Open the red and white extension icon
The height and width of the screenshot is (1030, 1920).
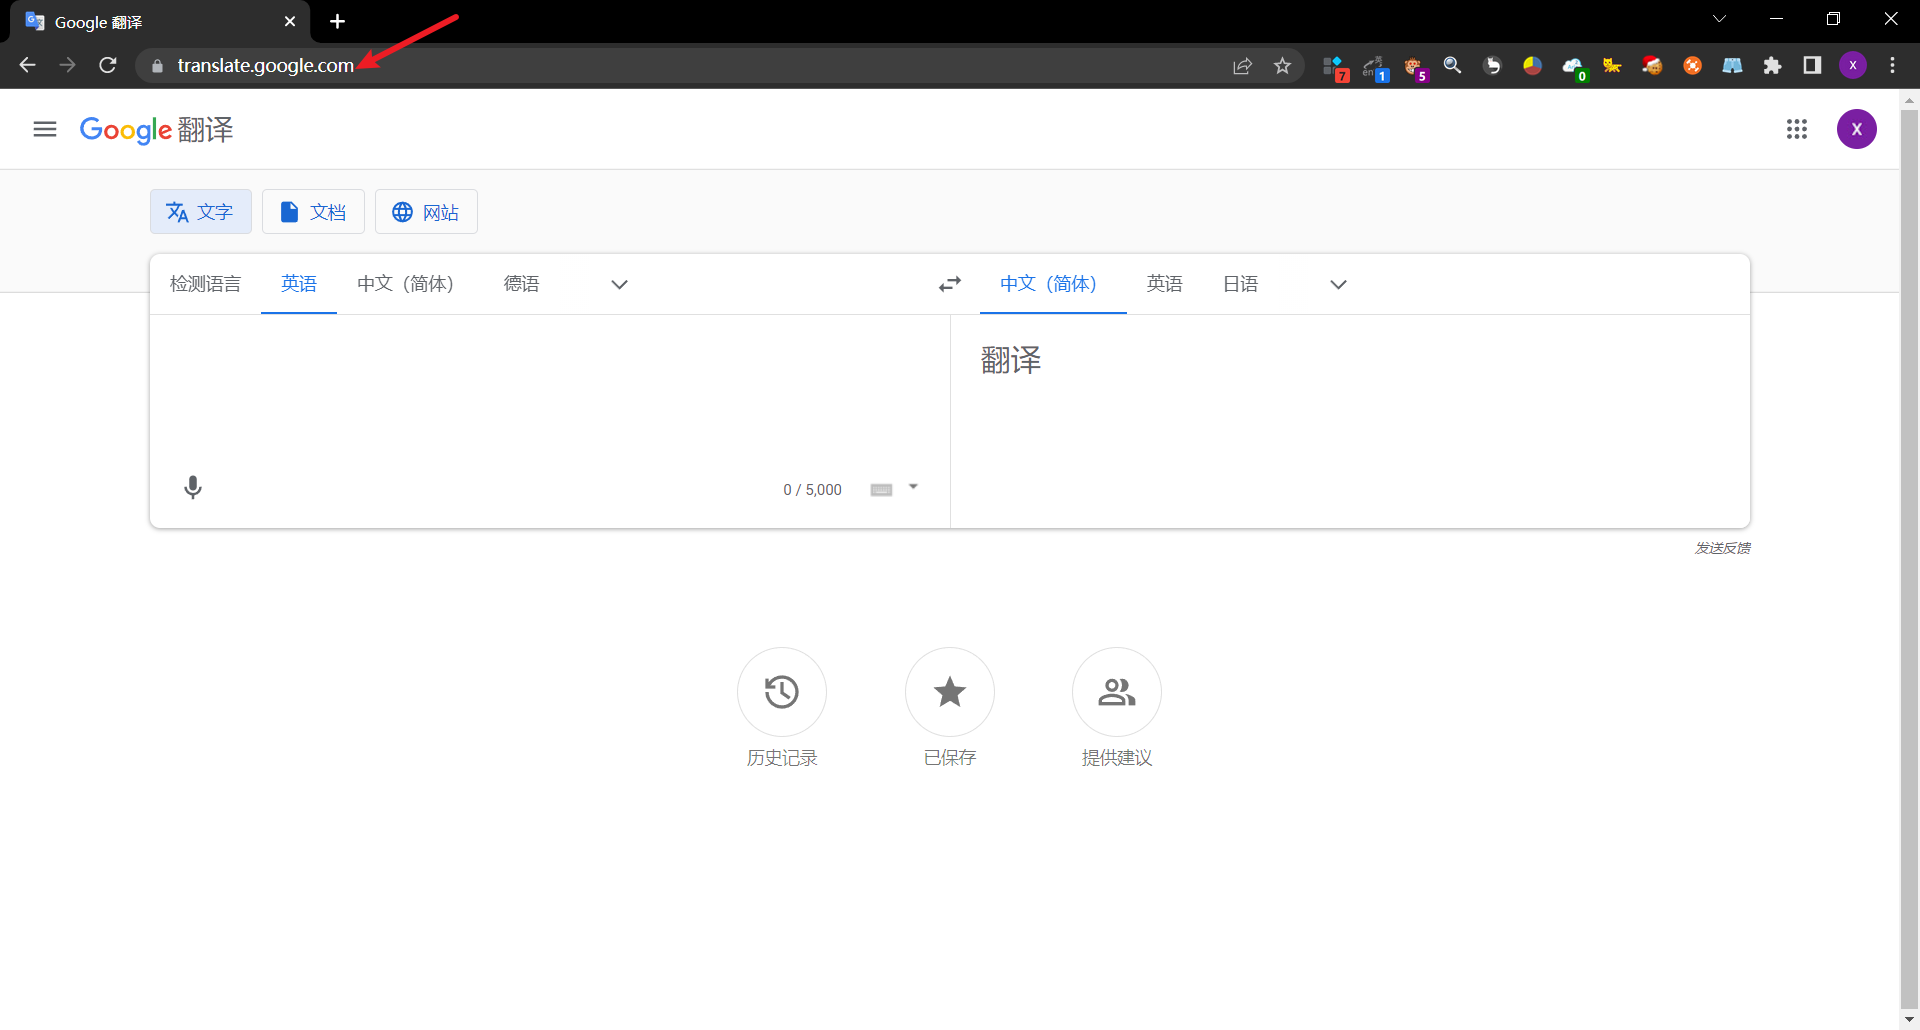(1652, 66)
